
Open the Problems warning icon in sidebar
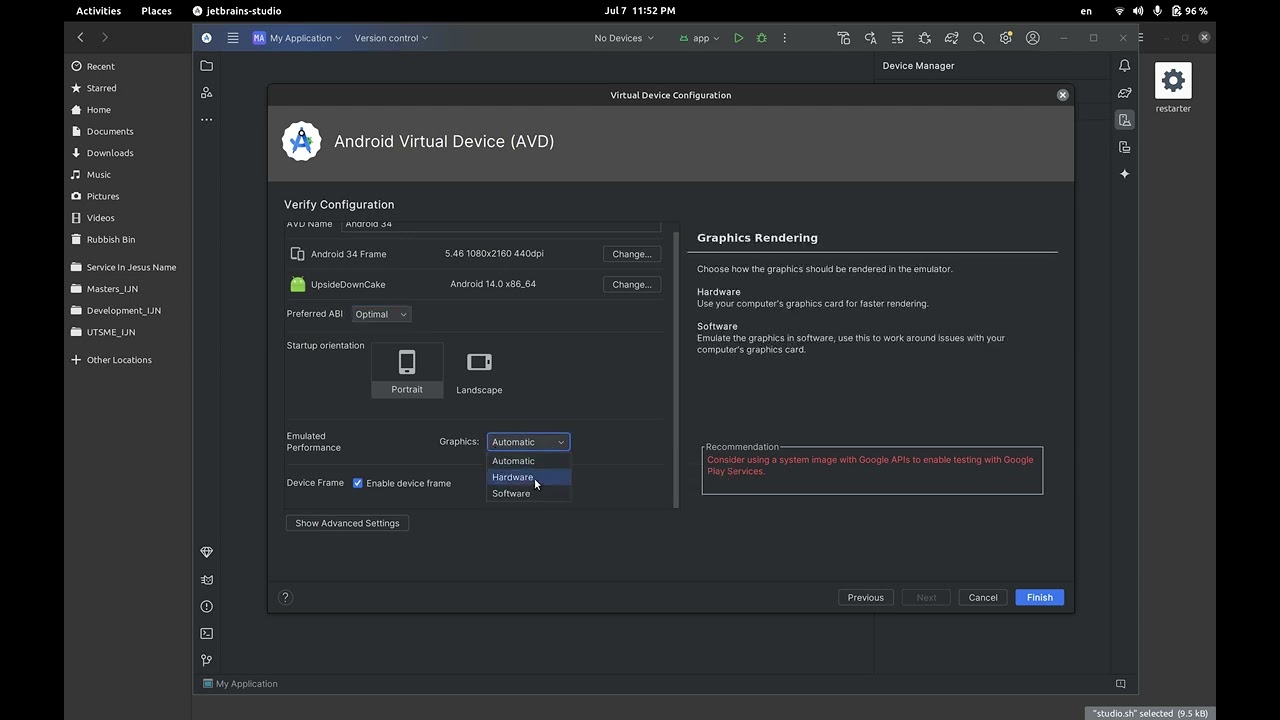coord(207,606)
